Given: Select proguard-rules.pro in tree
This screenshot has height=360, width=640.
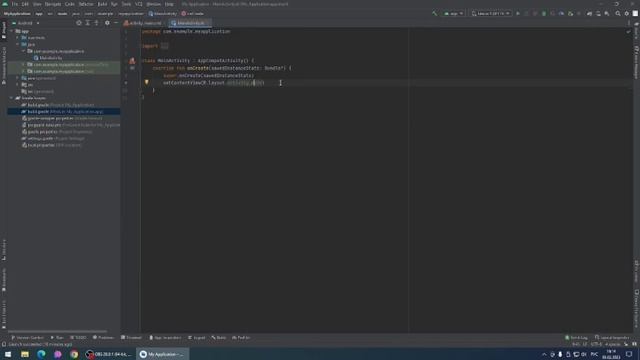Looking at the screenshot, I should [x=71, y=125].
